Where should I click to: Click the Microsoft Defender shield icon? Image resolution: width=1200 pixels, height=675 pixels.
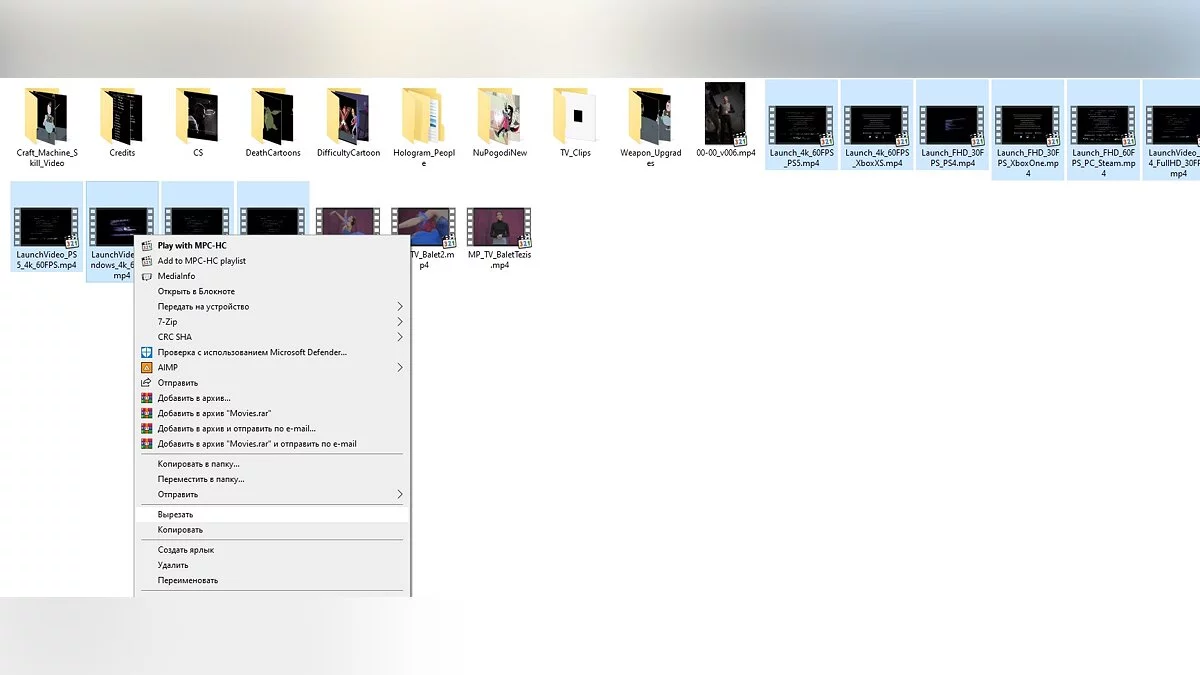pyautogui.click(x=147, y=352)
